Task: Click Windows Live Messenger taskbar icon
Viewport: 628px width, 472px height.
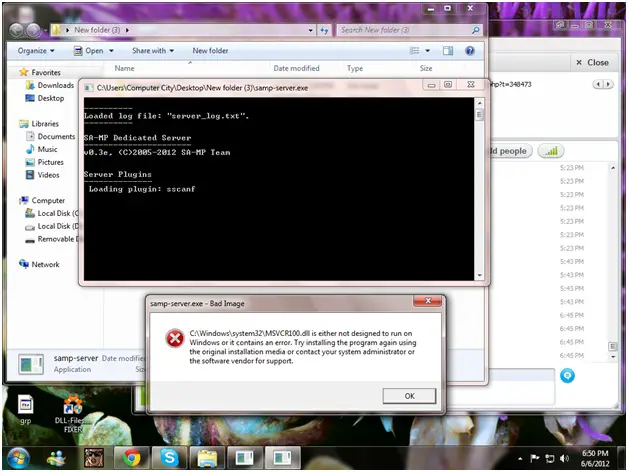Action: click(56, 458)
